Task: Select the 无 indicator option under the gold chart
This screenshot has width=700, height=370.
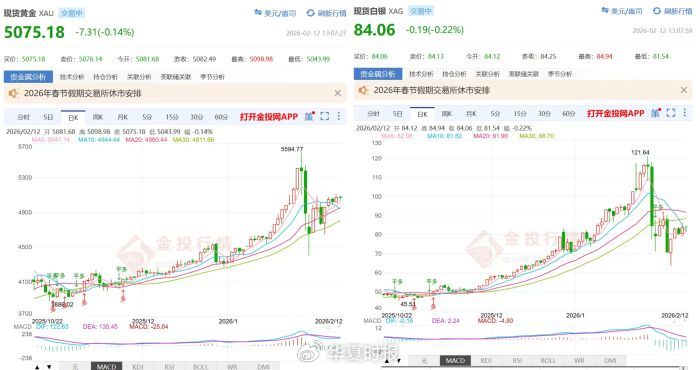Action: [75, 366]
